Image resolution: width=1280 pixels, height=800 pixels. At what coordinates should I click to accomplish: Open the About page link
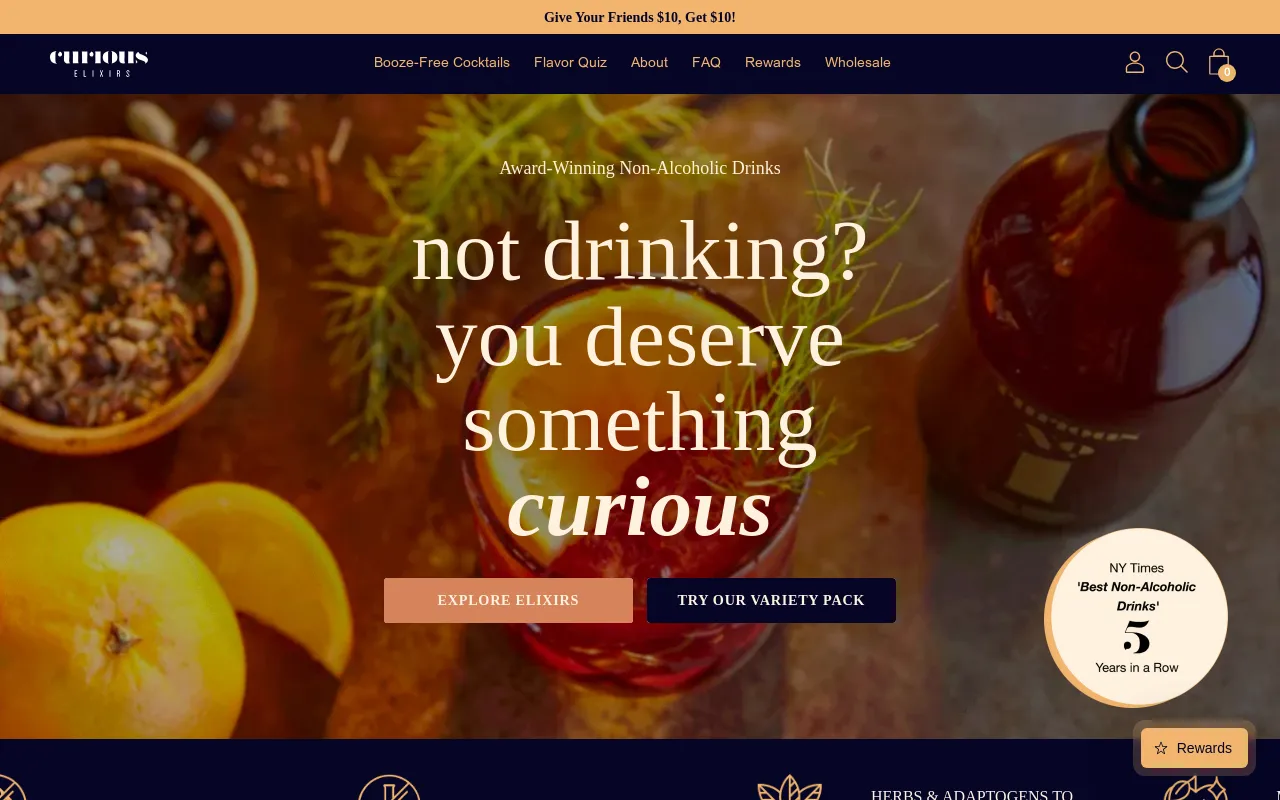click(x=649, y=62)
